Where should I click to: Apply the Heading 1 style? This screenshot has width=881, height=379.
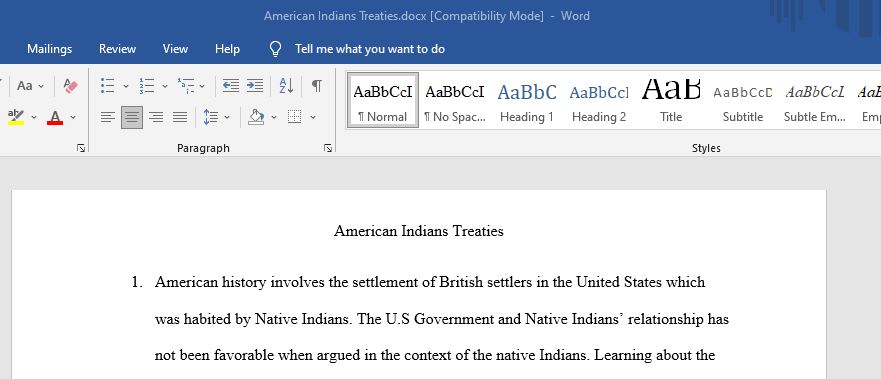click(526, 100)
